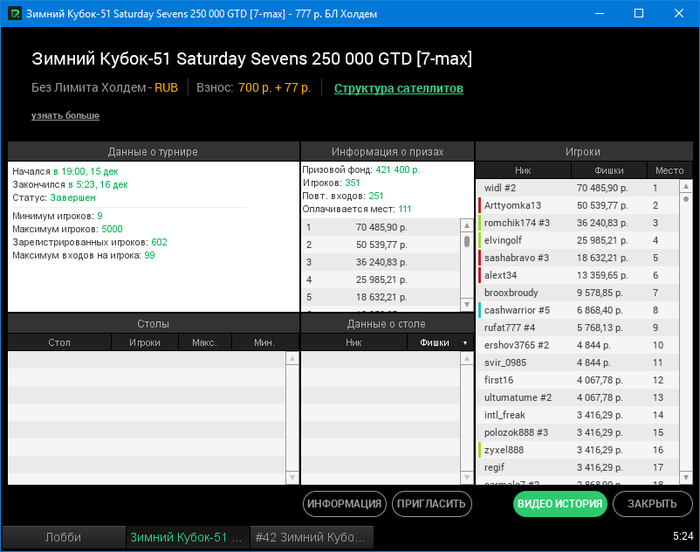The image size is (700, 552).
Task: Minimize the tournament window
Action: pyautogui.click(x=600, y=13)
